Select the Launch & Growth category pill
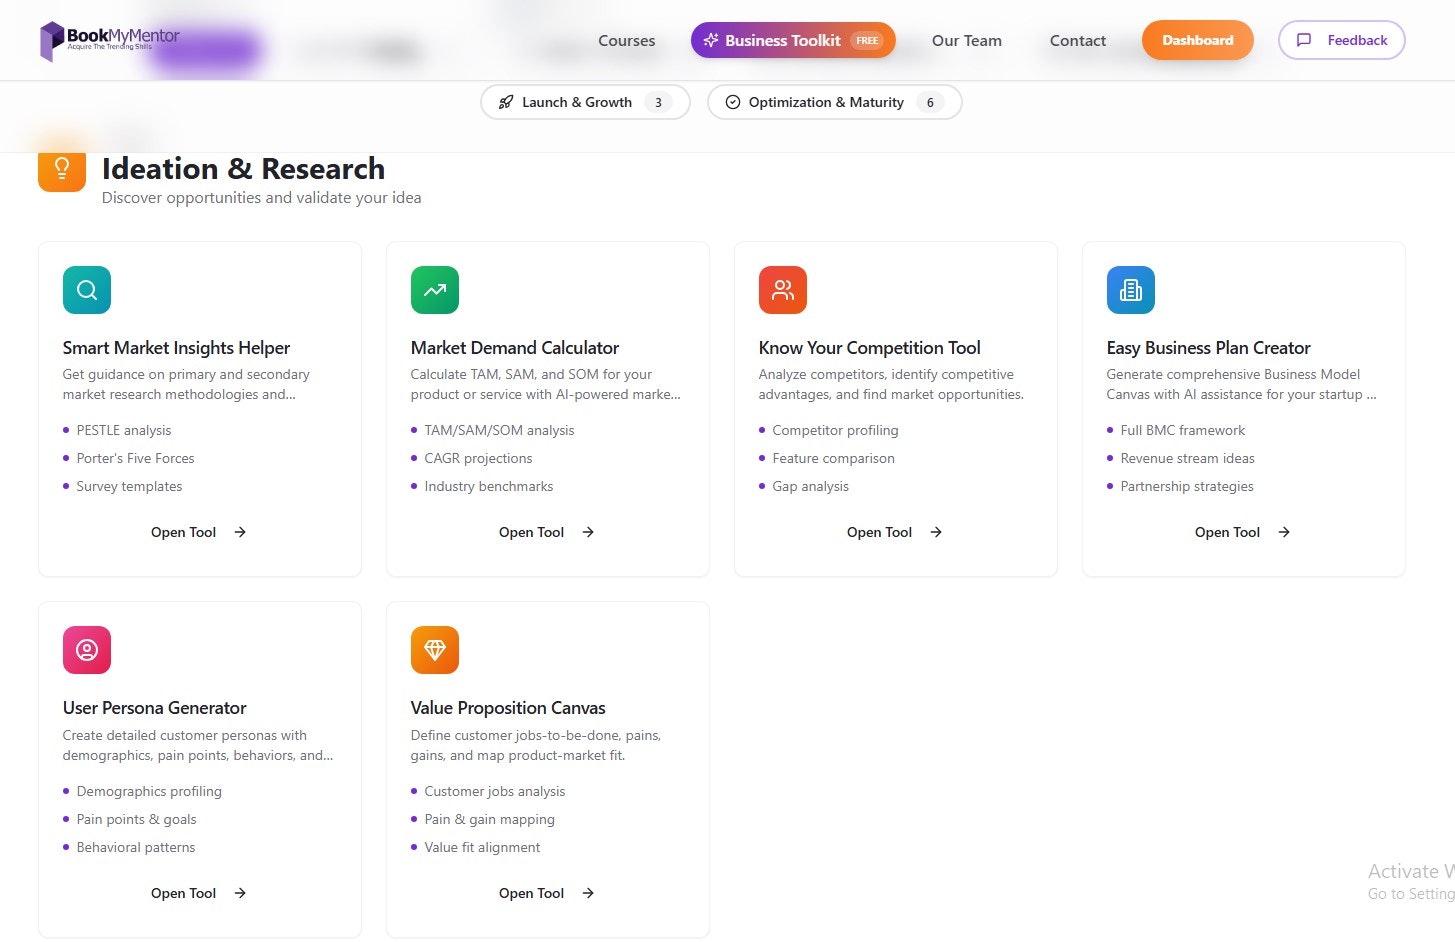The width and height of the screenshot is (1455, 942). [x=584, y=101]
